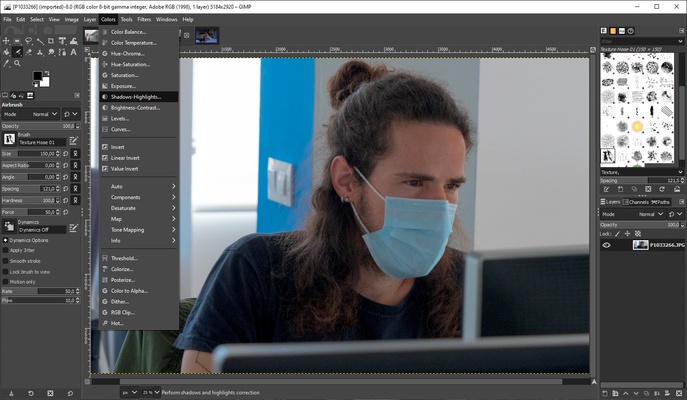
Task: Open the Levels adjustment
Action: [139, 118]
